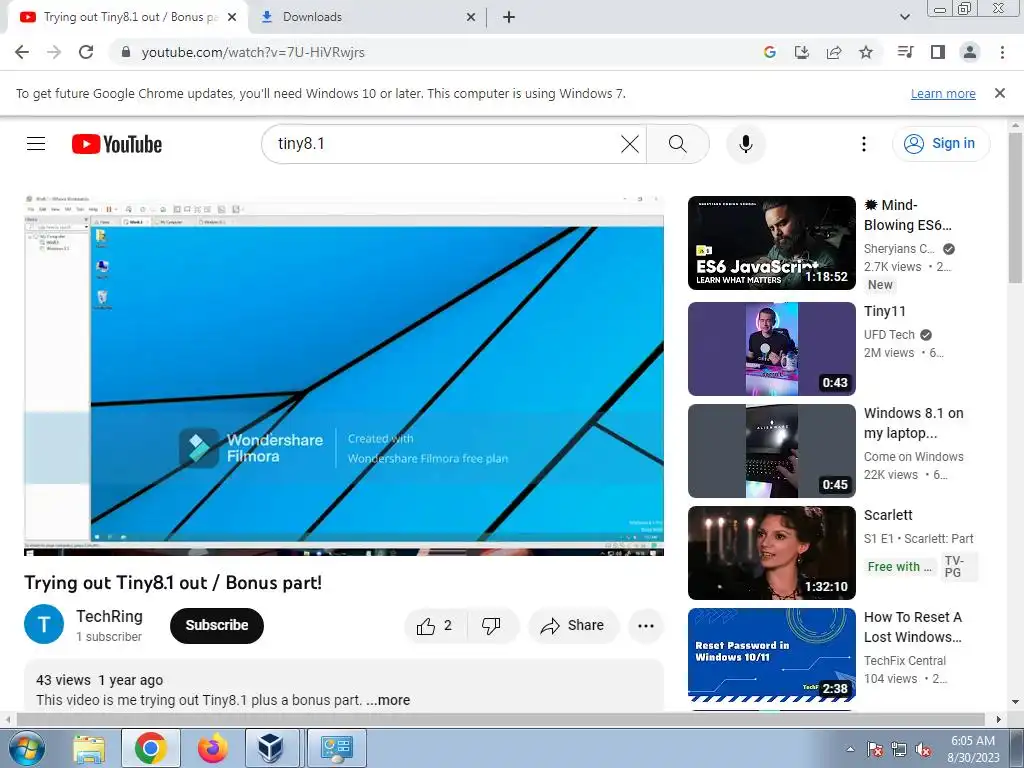Click the install app icon in address bar

click(x=802, y=52)
